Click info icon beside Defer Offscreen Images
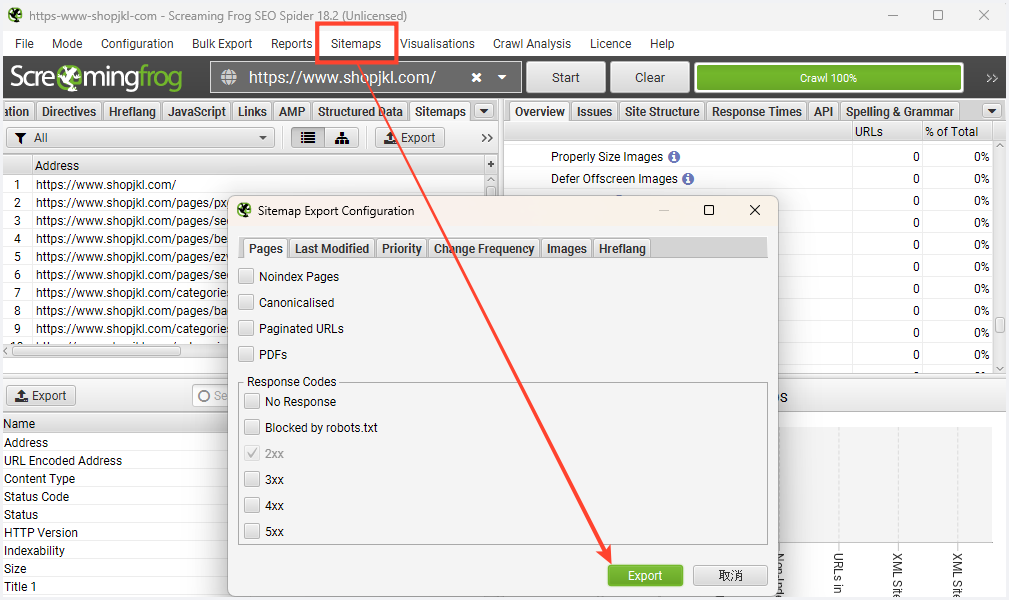 (x=688, y=179)
